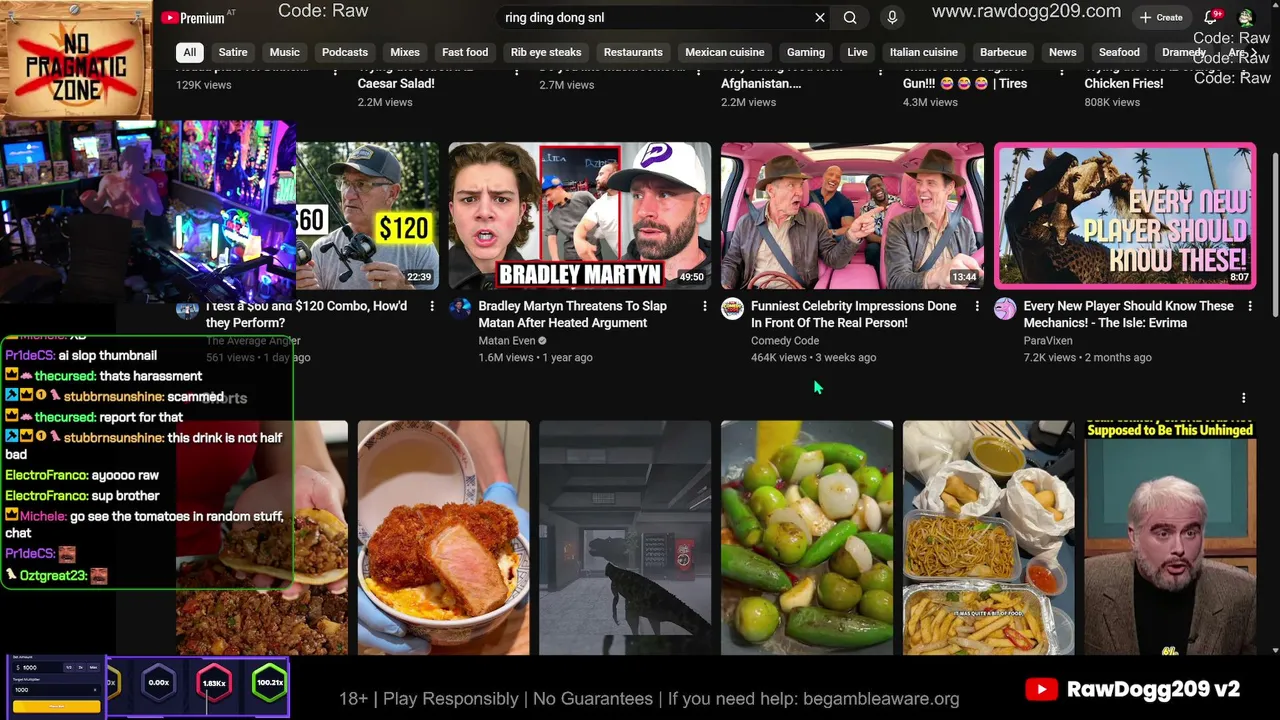
Task: Click the magnifier search button
Action: pos(850,17)
